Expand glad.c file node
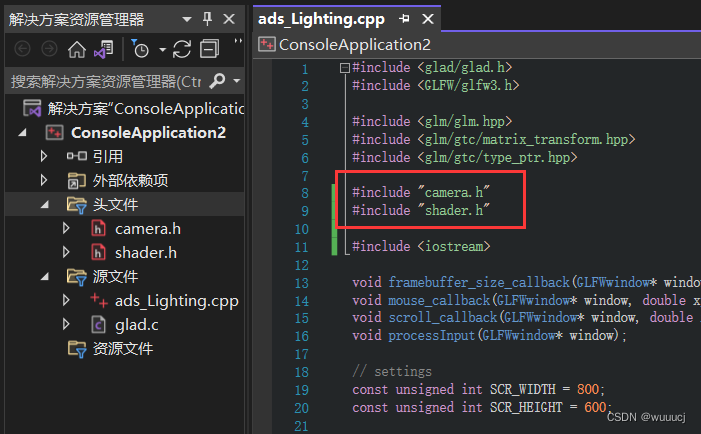Viewport: 701px width, 434px height. coord(66,324)
